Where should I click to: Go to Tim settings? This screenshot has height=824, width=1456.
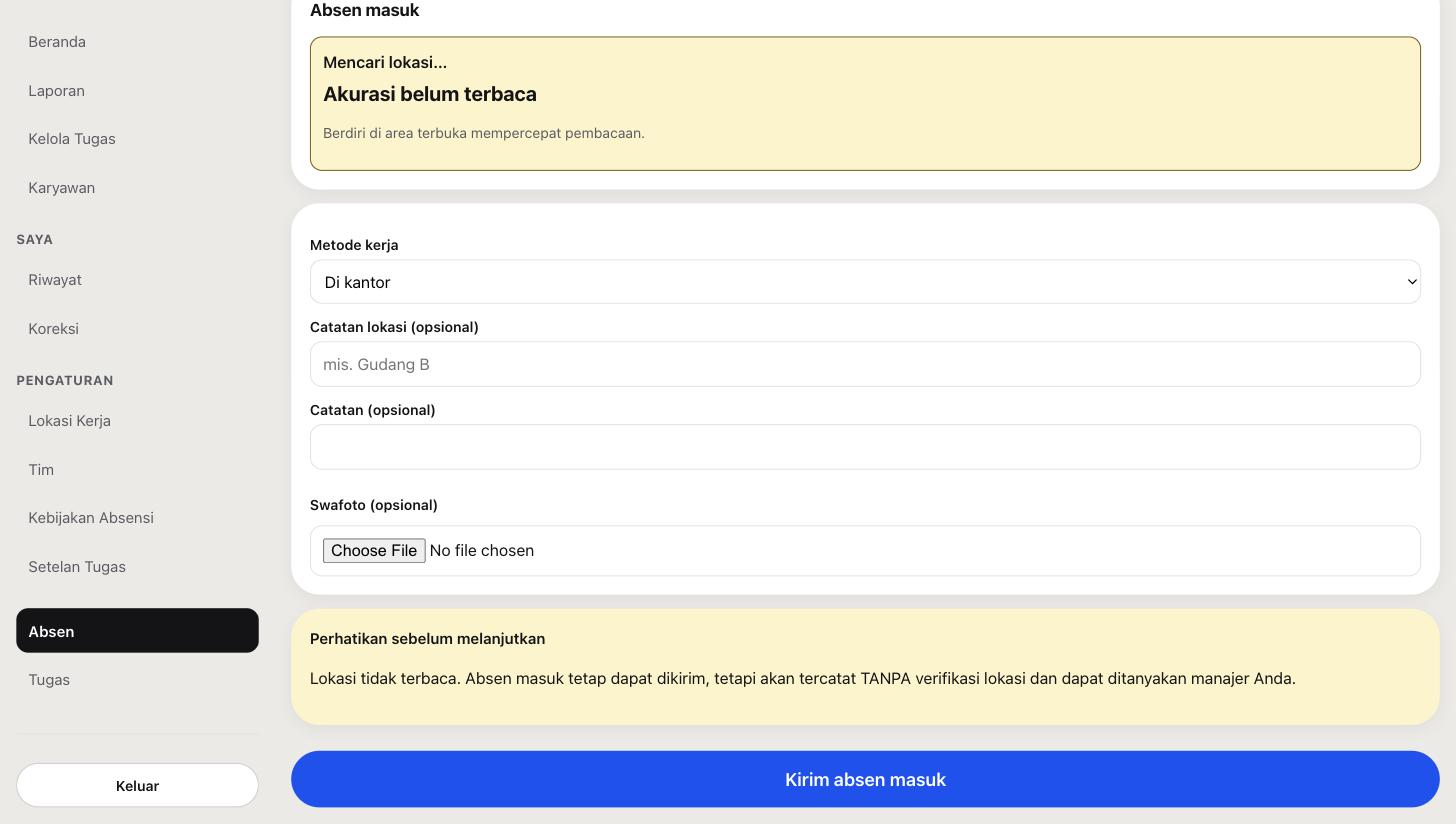coord(137,470)
